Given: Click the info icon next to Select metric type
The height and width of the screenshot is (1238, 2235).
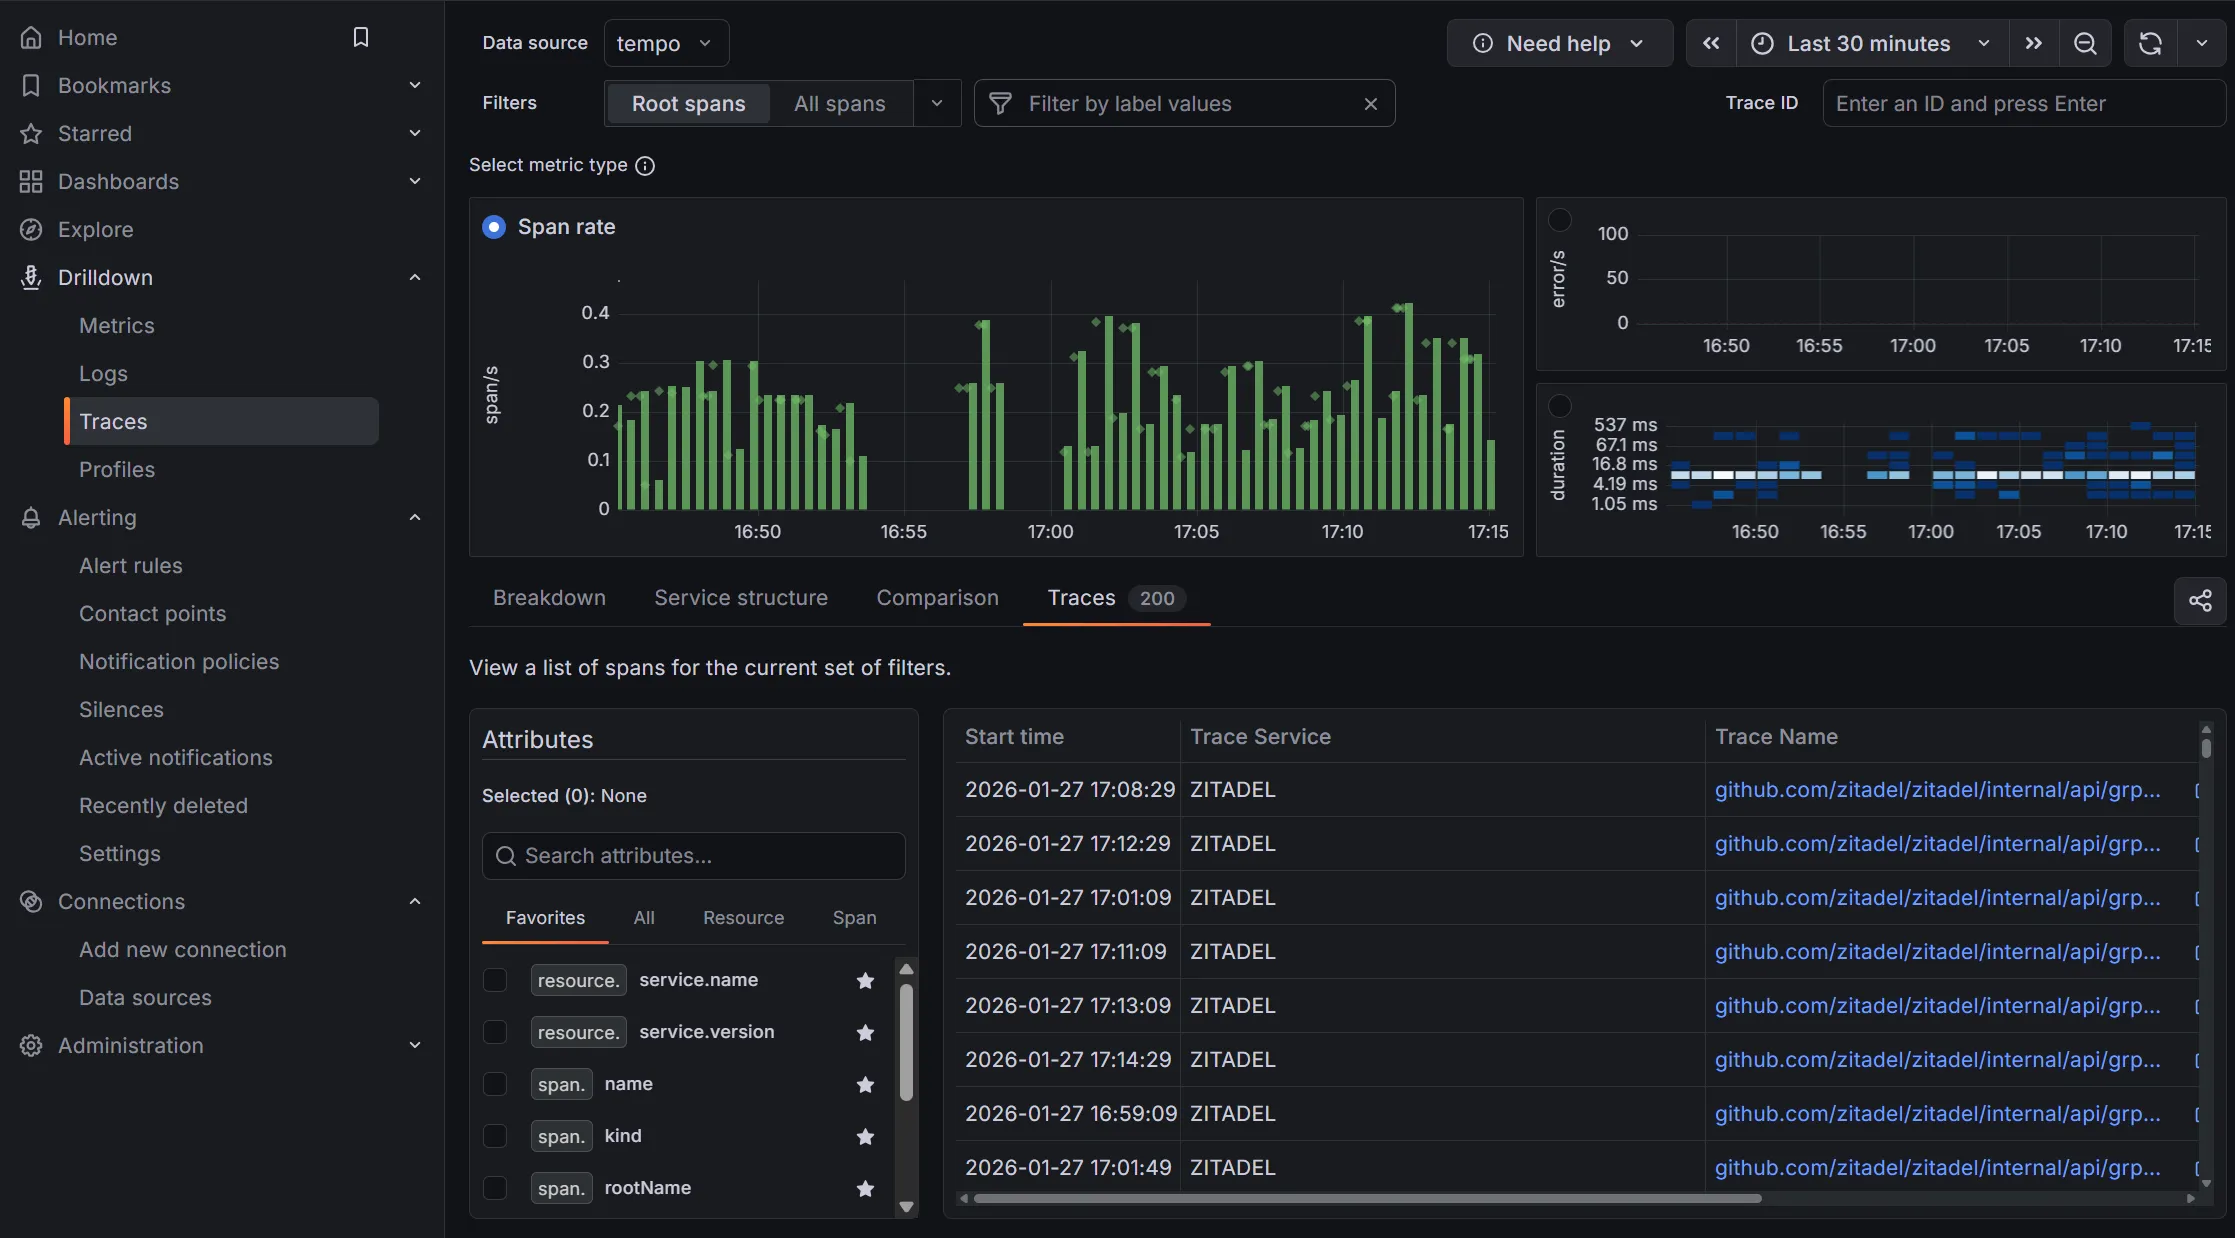Looking at the screenshot, I should [x=644, y=166].
